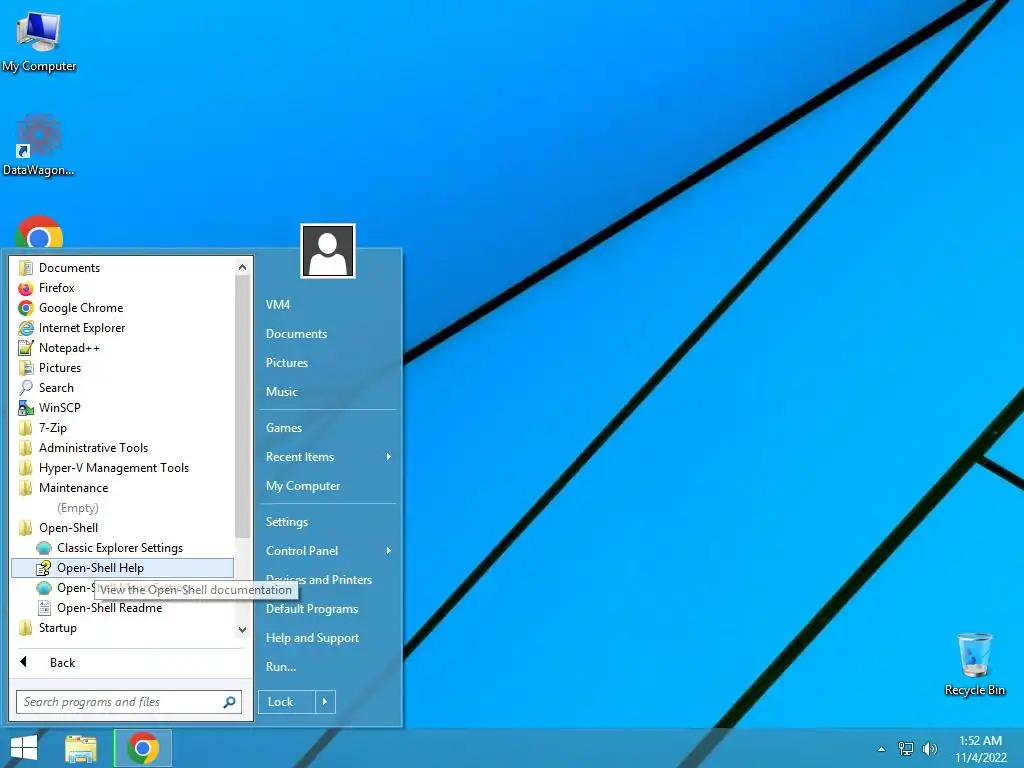This screenshot has height=768, width=1024.
Task: Expand the Control Panel submenu arrow
Action: [389, 551]
